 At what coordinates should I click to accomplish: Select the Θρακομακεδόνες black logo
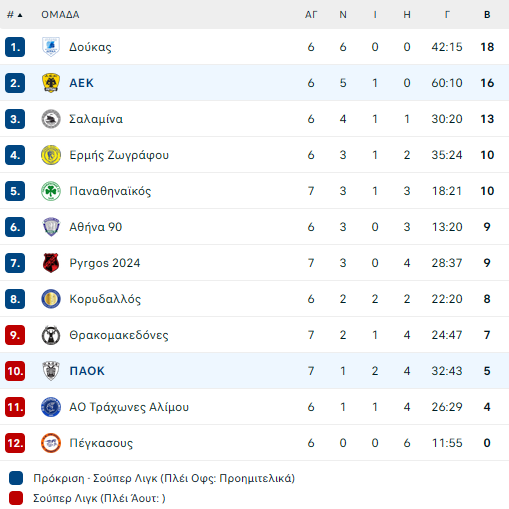pyautogui.click(x=51, y=335)
